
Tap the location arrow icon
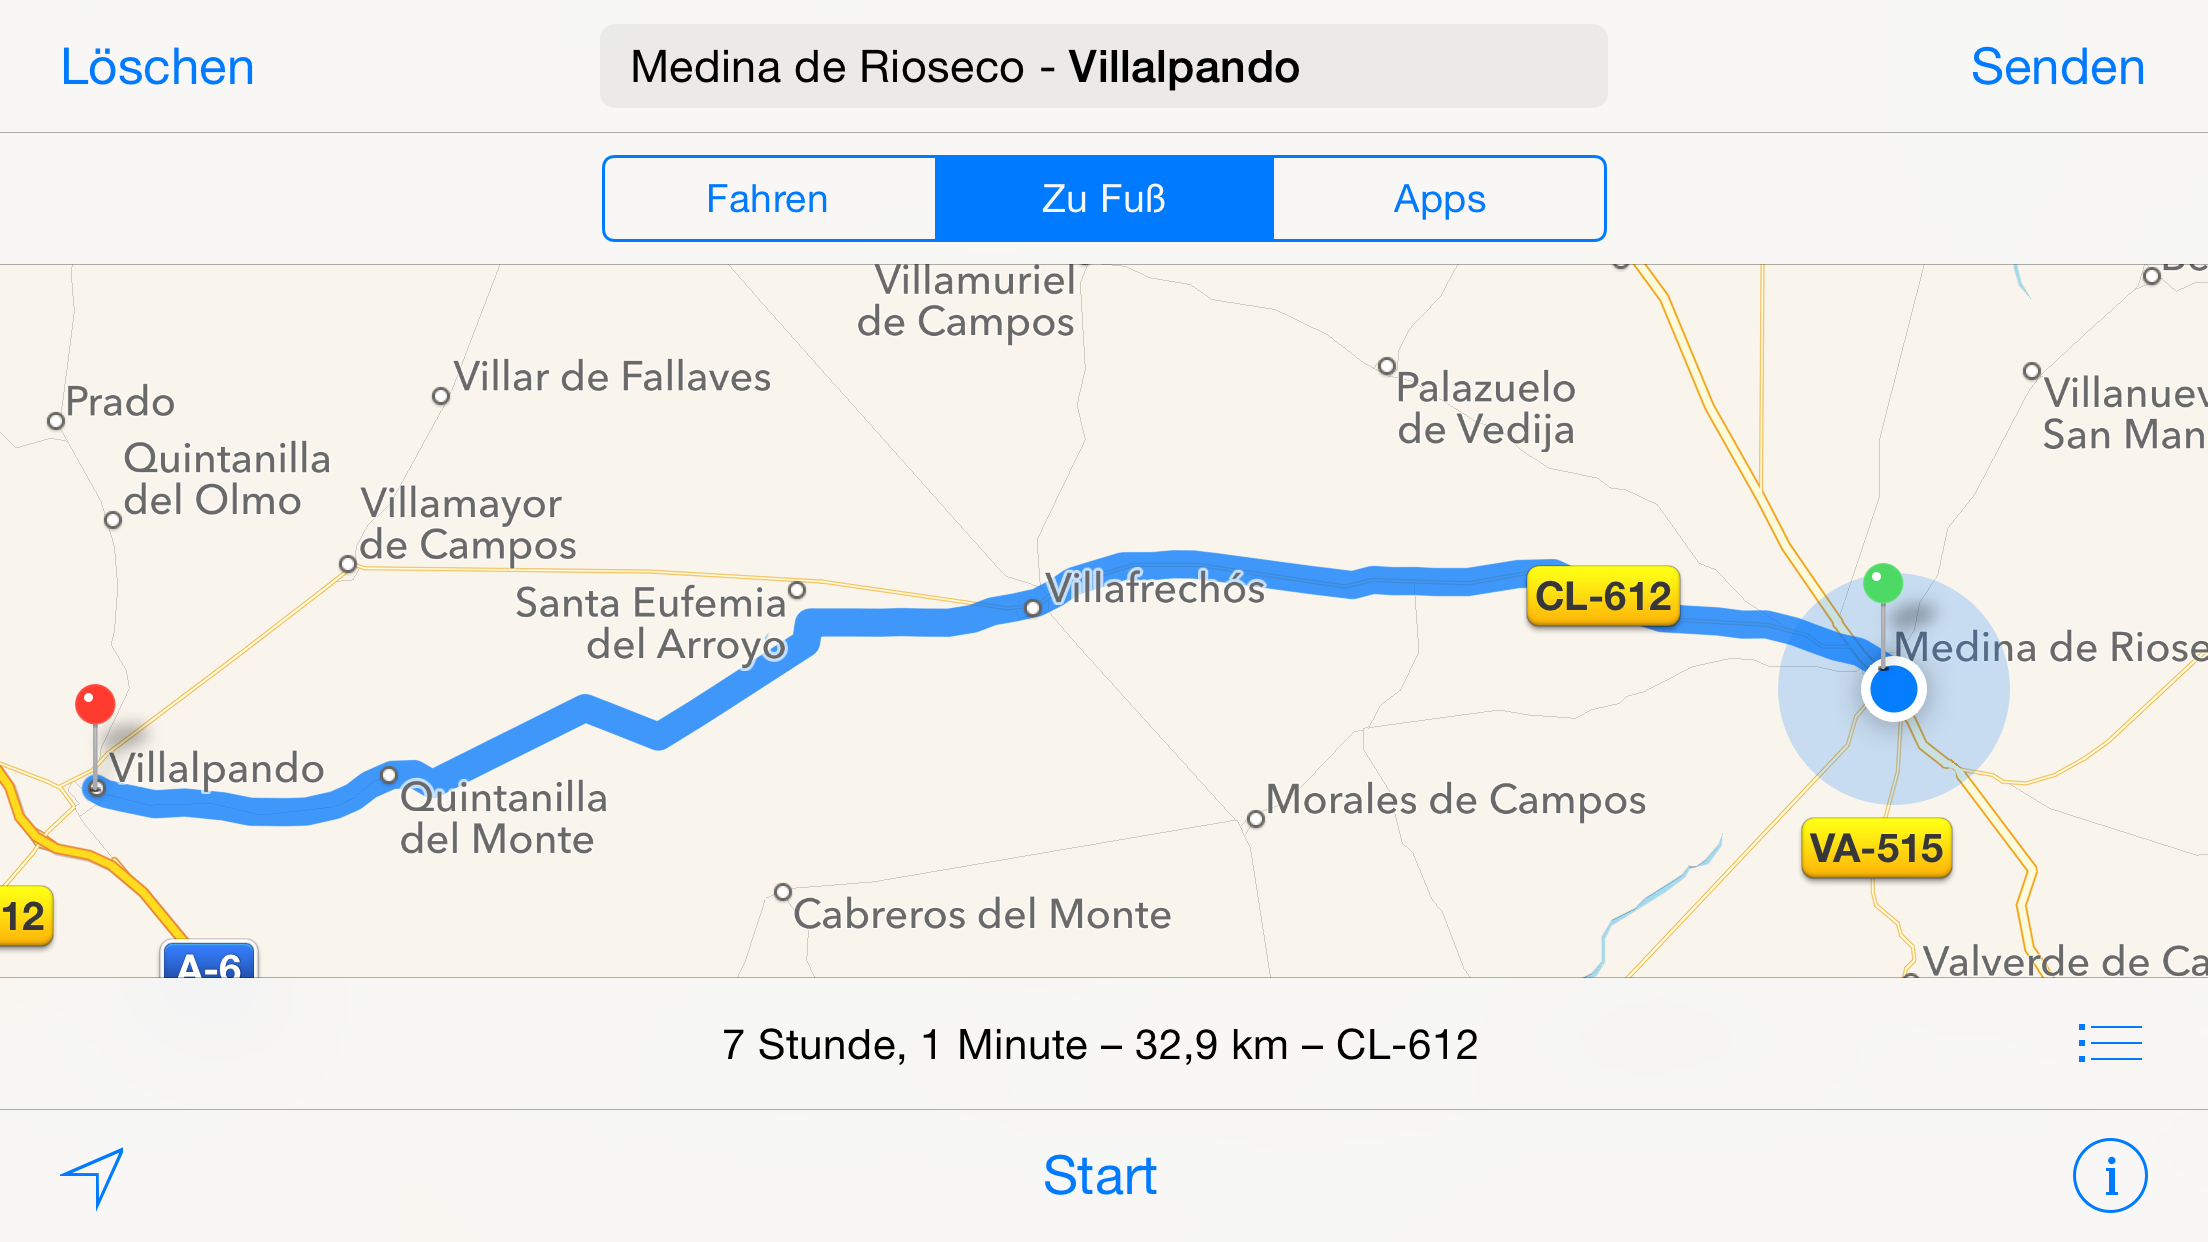pos(94,1176)
